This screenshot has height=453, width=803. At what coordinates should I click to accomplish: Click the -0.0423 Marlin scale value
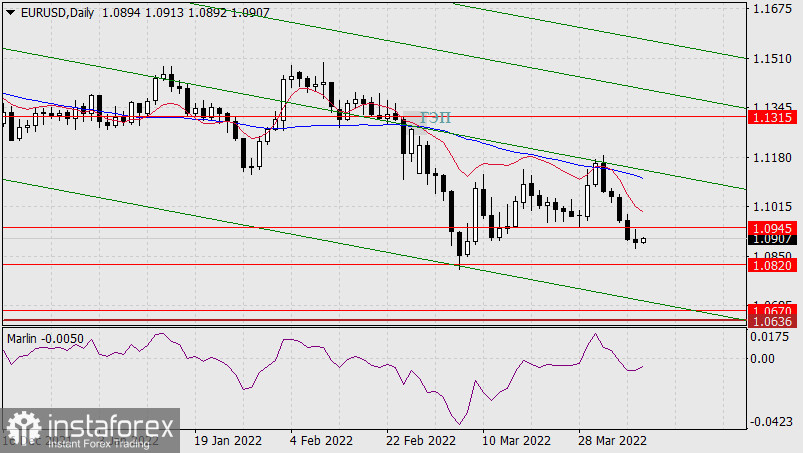click(771, 423)
